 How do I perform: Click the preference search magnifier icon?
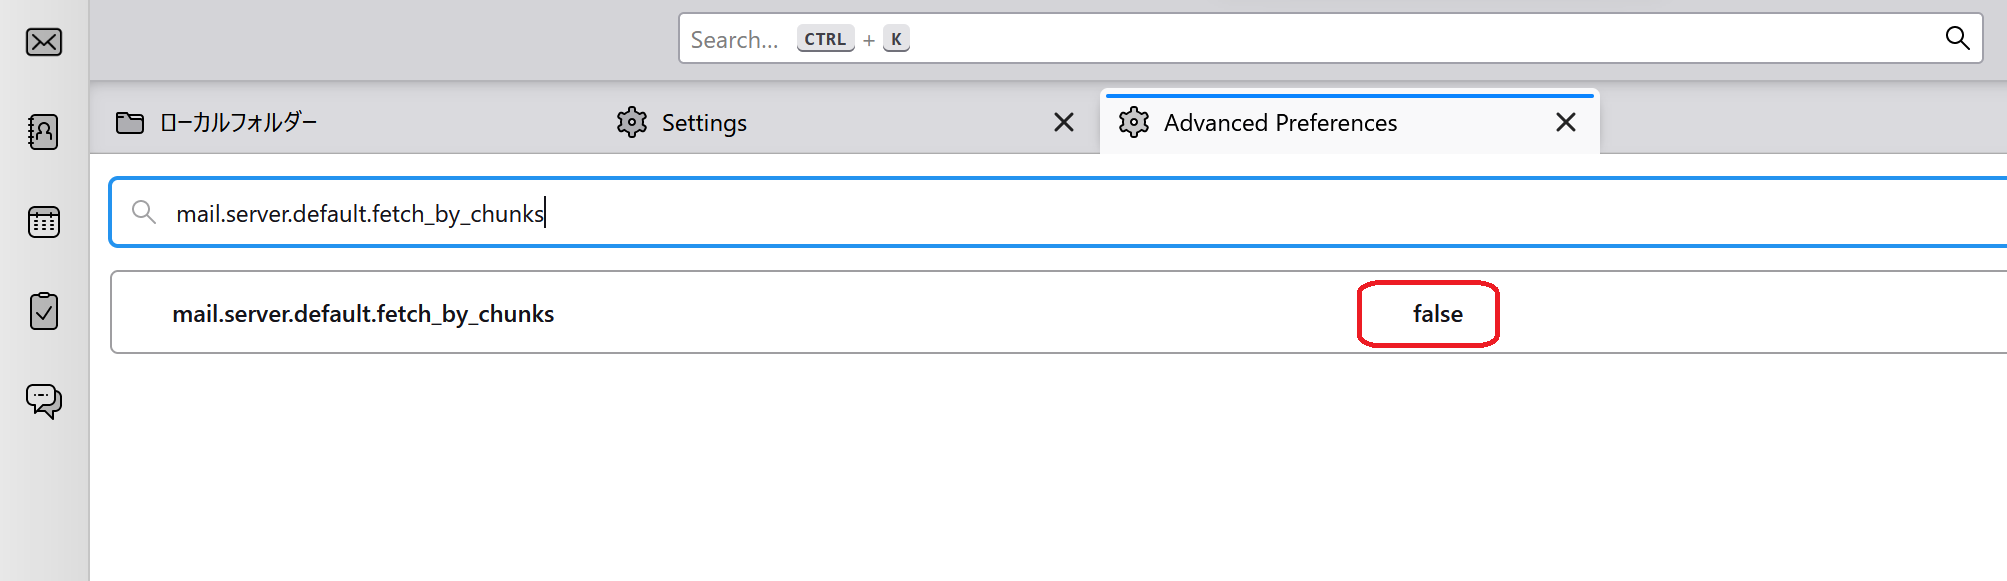pyautogui.click(x=144, y=212)
